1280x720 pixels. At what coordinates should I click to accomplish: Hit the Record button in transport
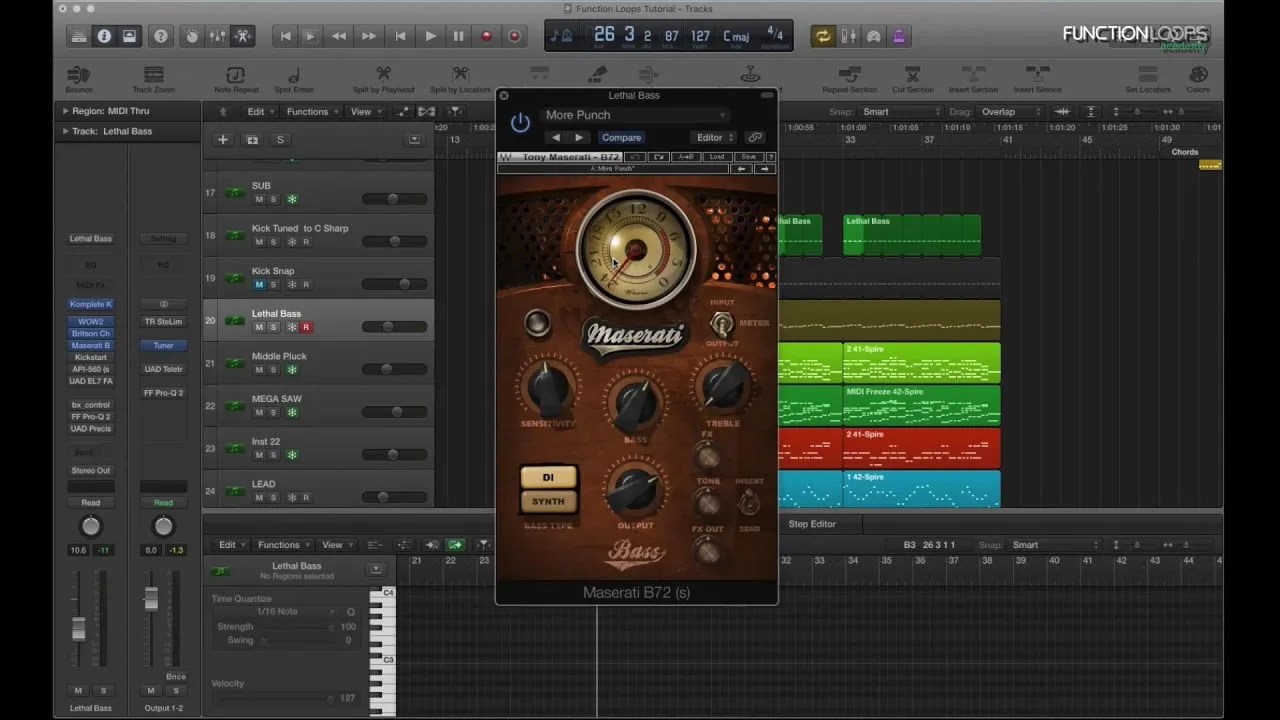(487, 36)
